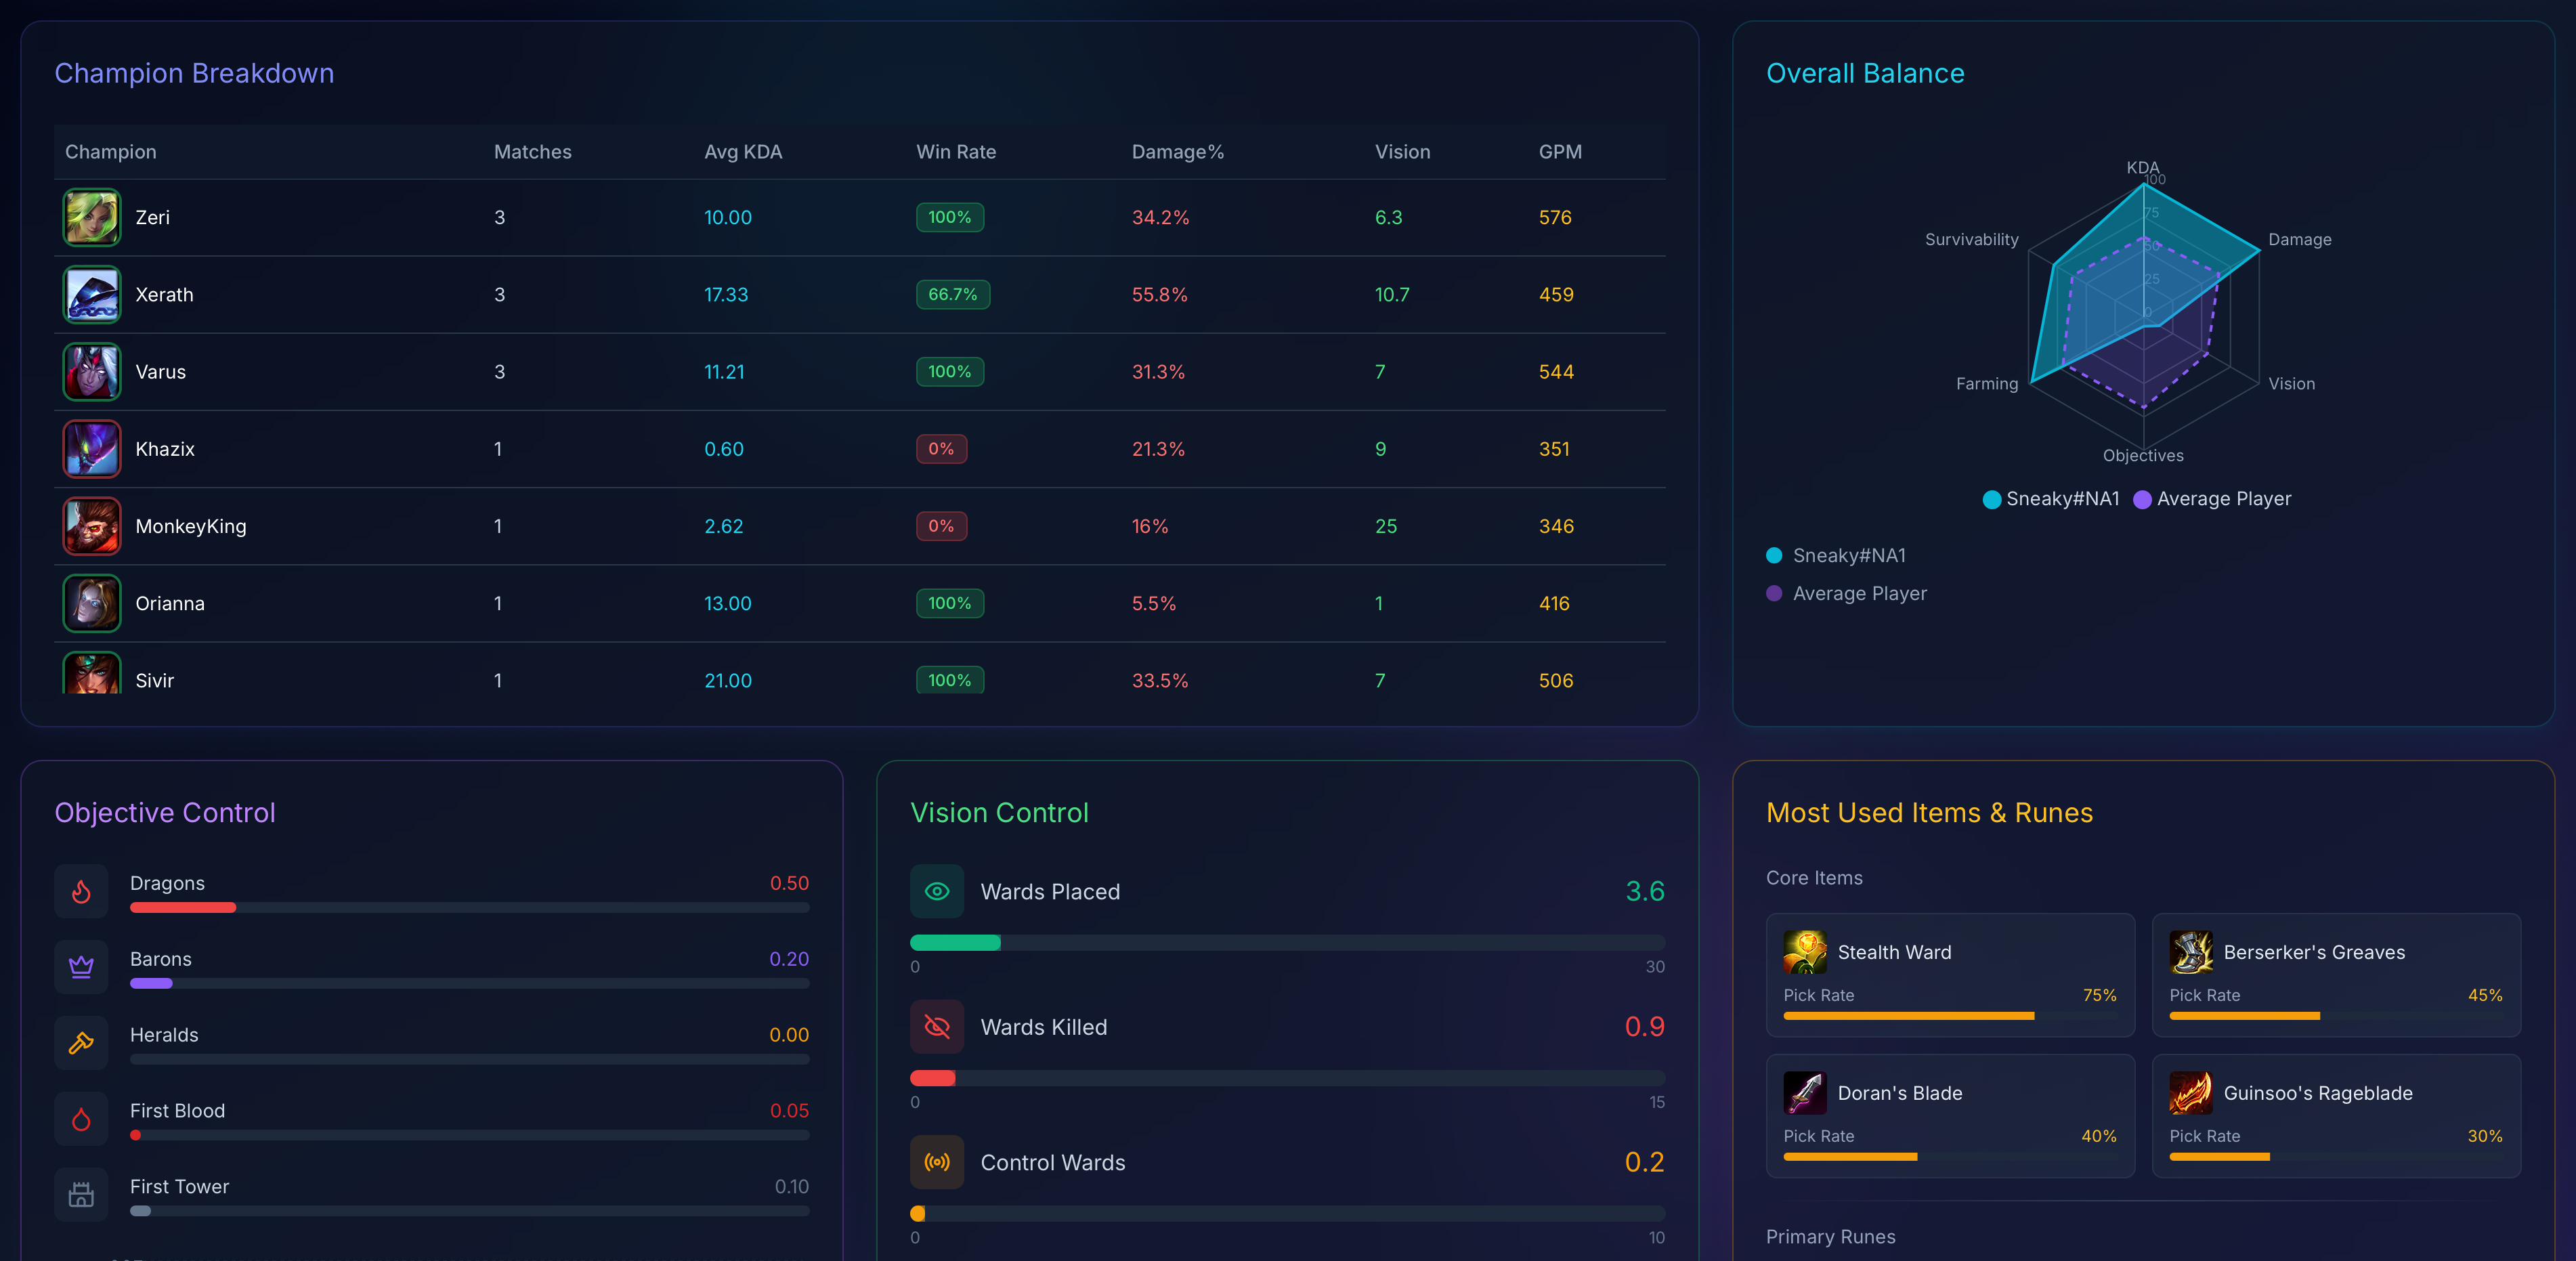Click the Wards Placed eye icon

[x=937, y=891]
